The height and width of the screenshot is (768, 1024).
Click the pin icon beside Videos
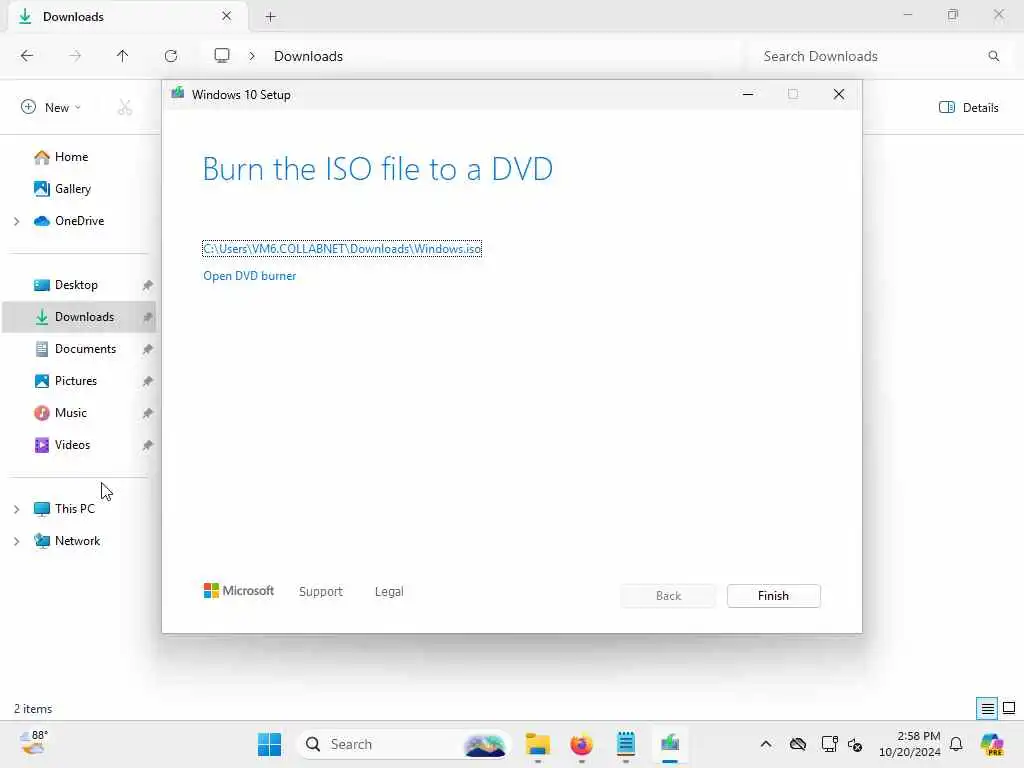148,445
